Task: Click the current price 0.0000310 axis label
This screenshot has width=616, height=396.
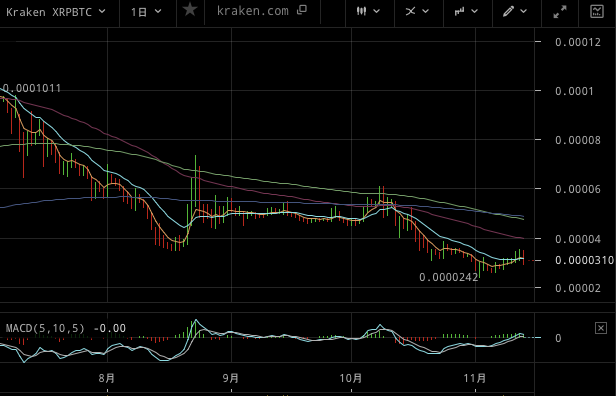Action: pyautogui.click(x=585, y=260)
